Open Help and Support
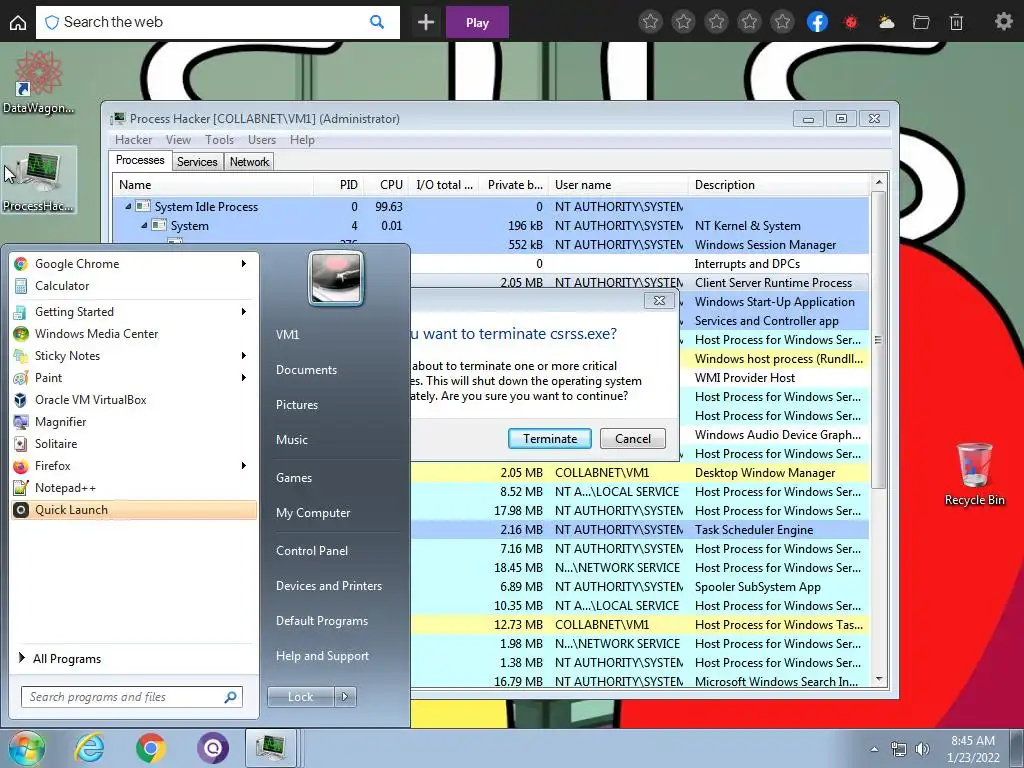This screenshot has height=768, width=1024. (323, 656)
